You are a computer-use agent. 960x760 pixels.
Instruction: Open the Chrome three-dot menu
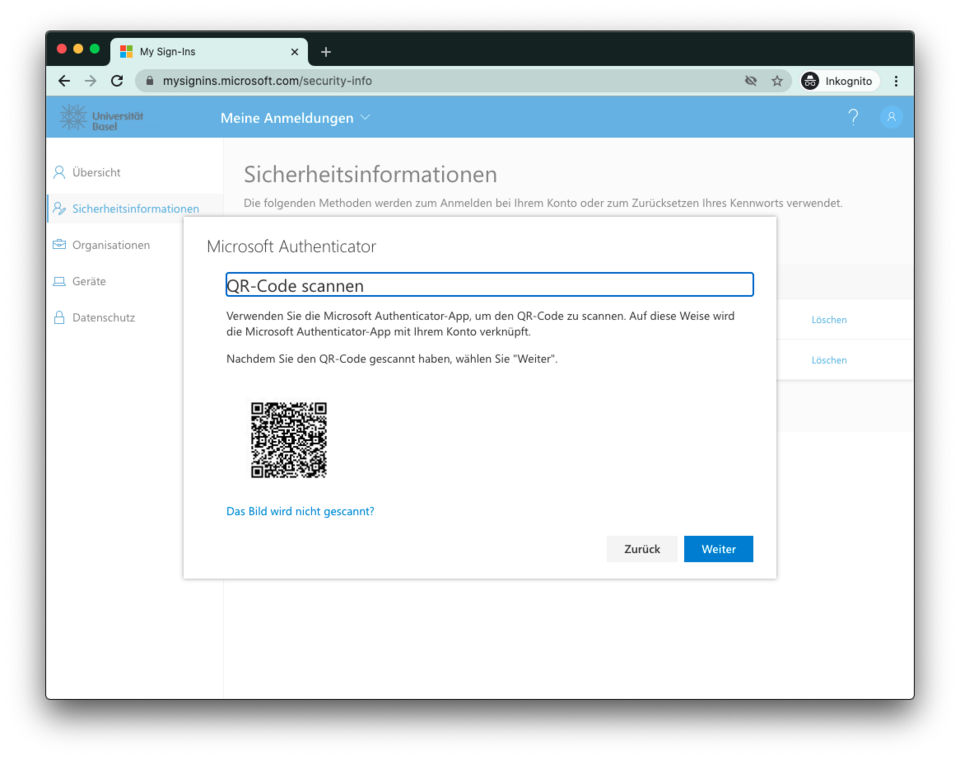tap(896, 81)
